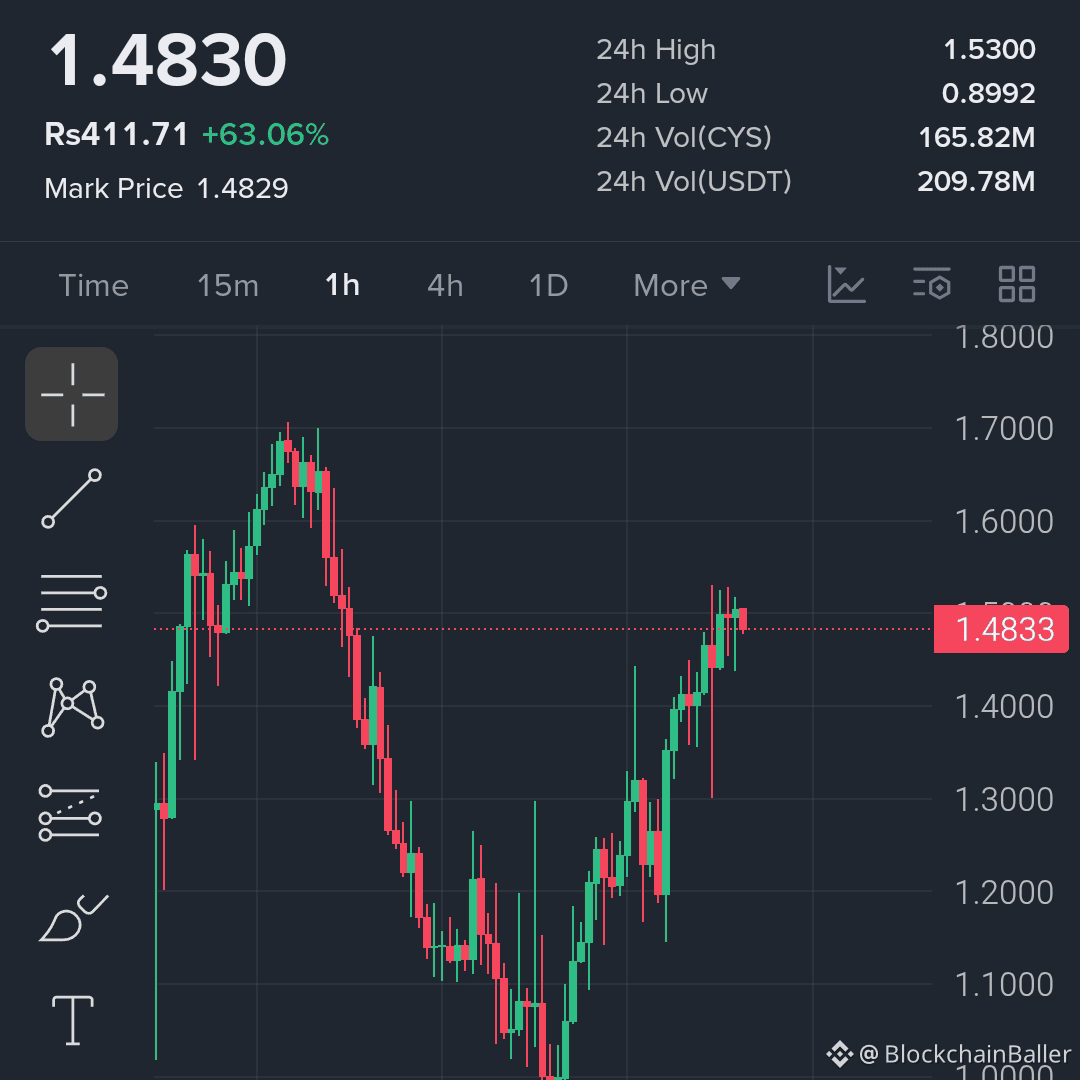The image size is (1080, 1080).
Task: Select the 1D interval
Action: click(x=548, y=285)
